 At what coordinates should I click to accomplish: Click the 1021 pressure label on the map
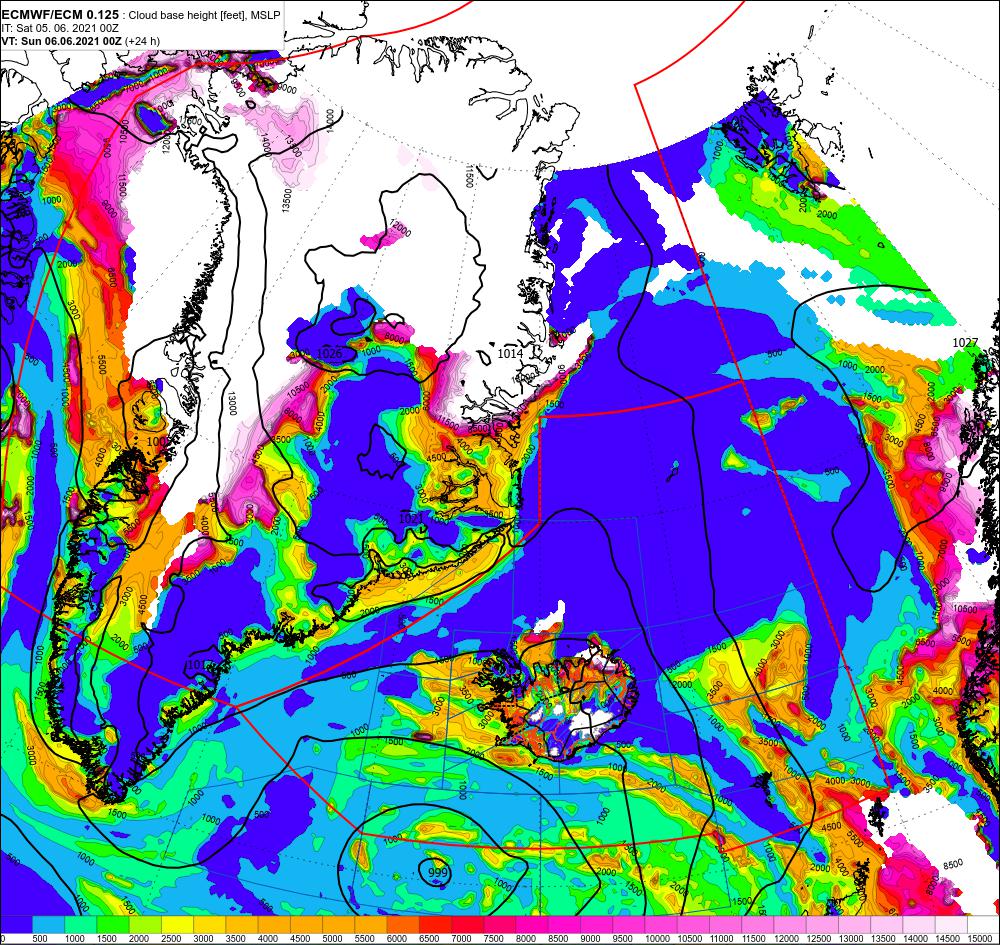coord(411,518)
